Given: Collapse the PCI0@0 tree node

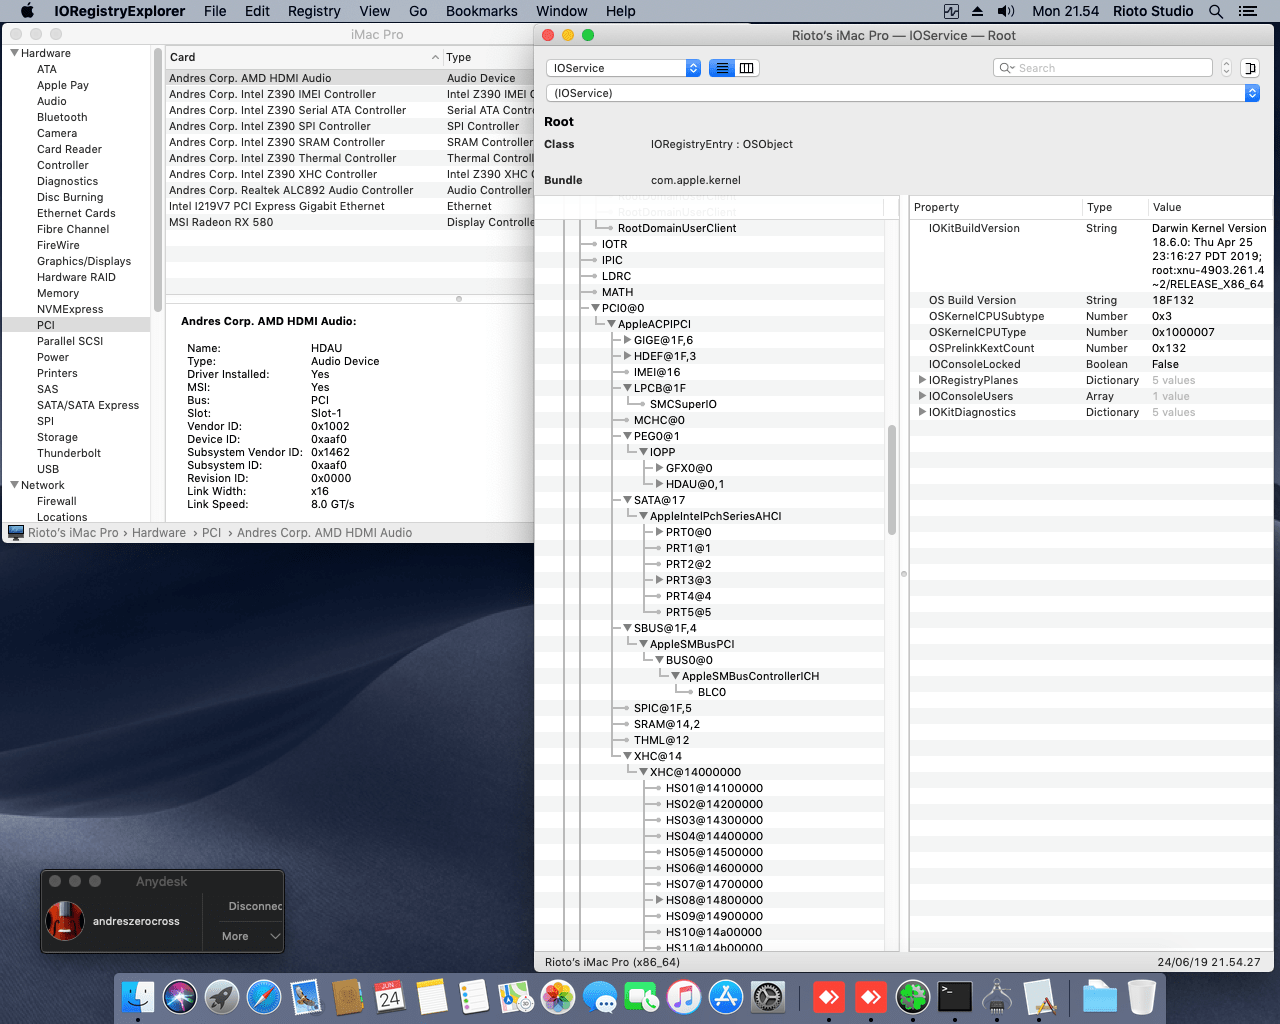Looking at the screenshot, I should [x=596, y=308].
